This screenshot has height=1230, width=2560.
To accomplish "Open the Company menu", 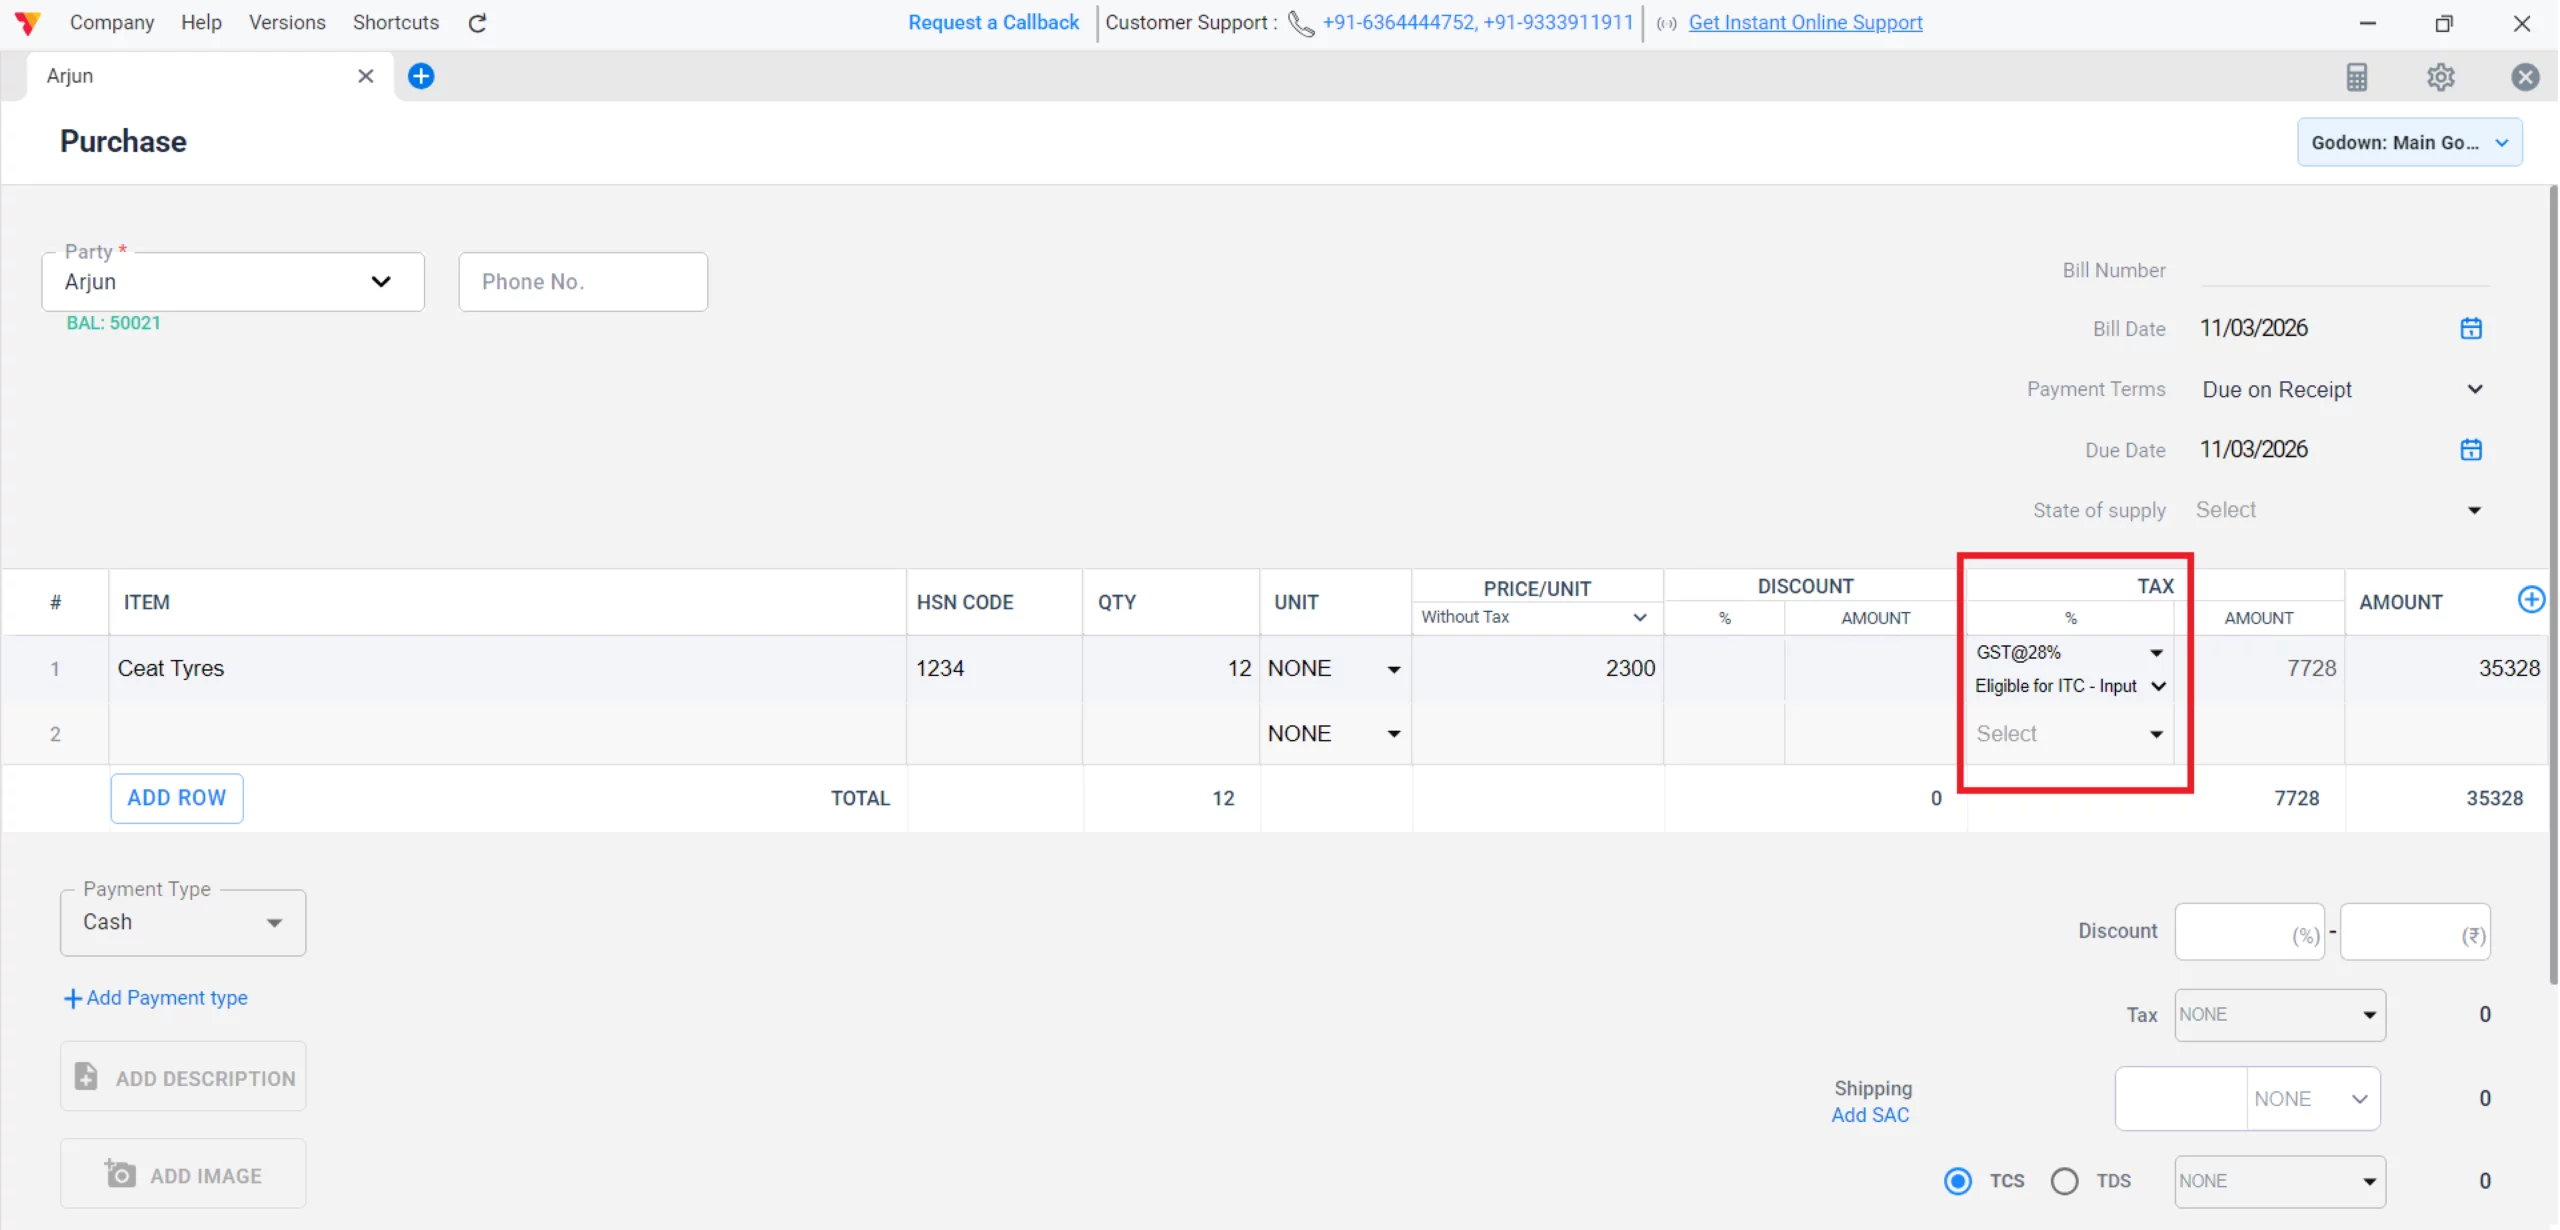I will 112,22.
